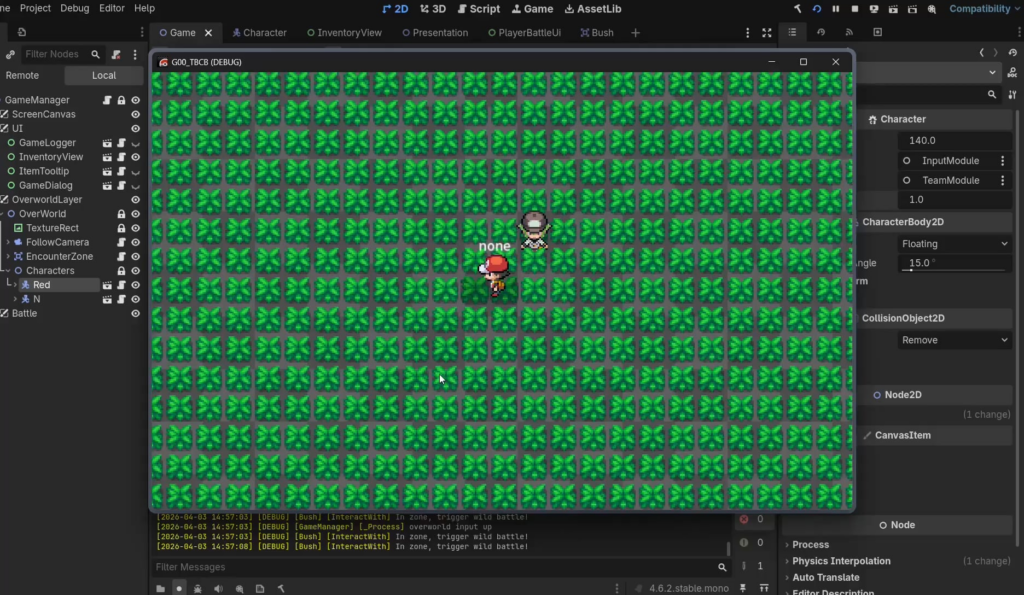The width and height of the screenshot is (1024, 595).
Task: Click the lock icon on OverWorld node
Action: (121, 214)
